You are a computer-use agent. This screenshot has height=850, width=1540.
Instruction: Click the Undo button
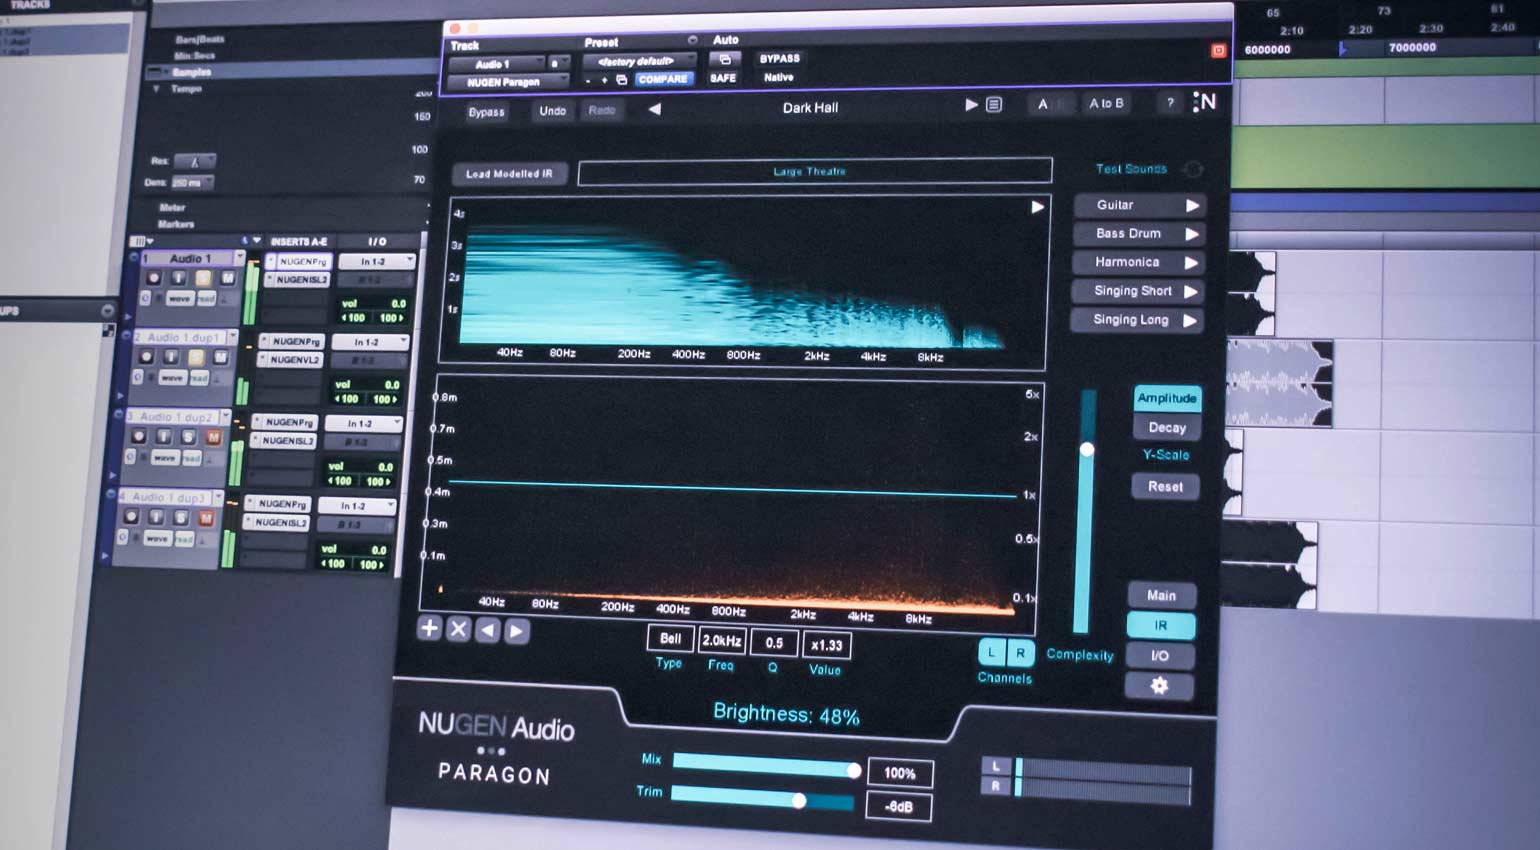click(x=553, y=111)
